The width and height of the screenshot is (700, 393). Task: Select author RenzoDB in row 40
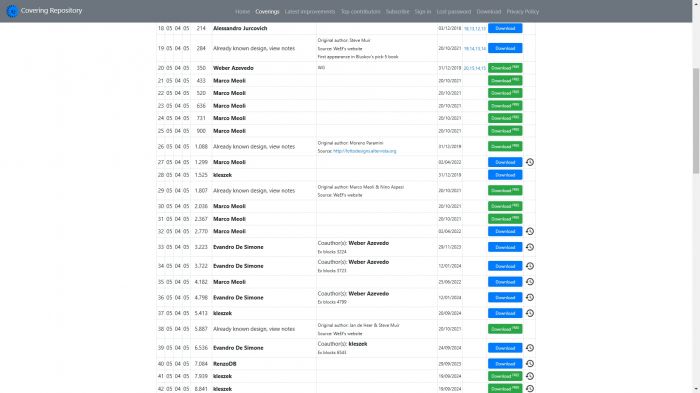225,364
